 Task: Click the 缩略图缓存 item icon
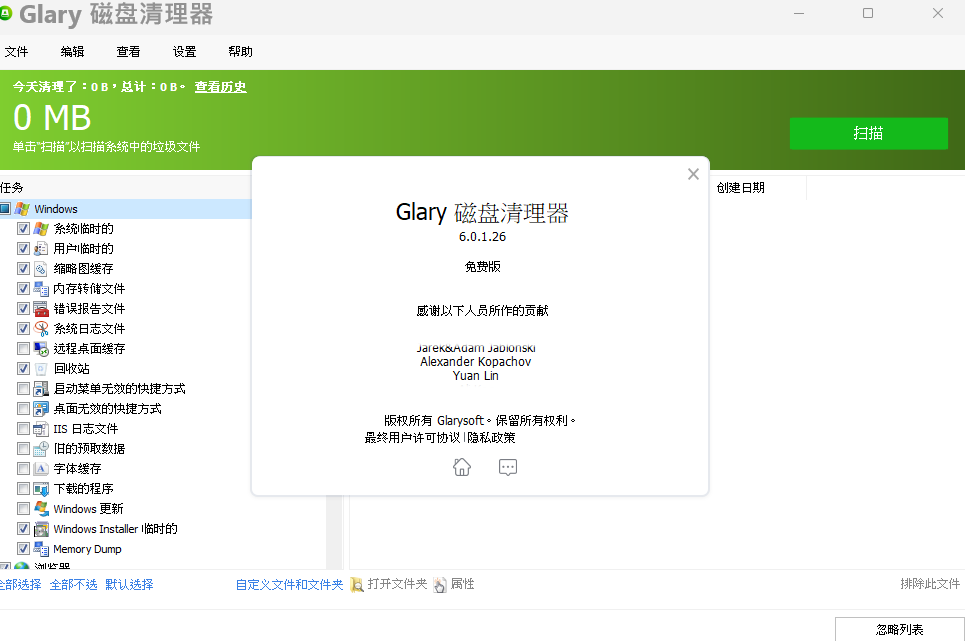41,269
